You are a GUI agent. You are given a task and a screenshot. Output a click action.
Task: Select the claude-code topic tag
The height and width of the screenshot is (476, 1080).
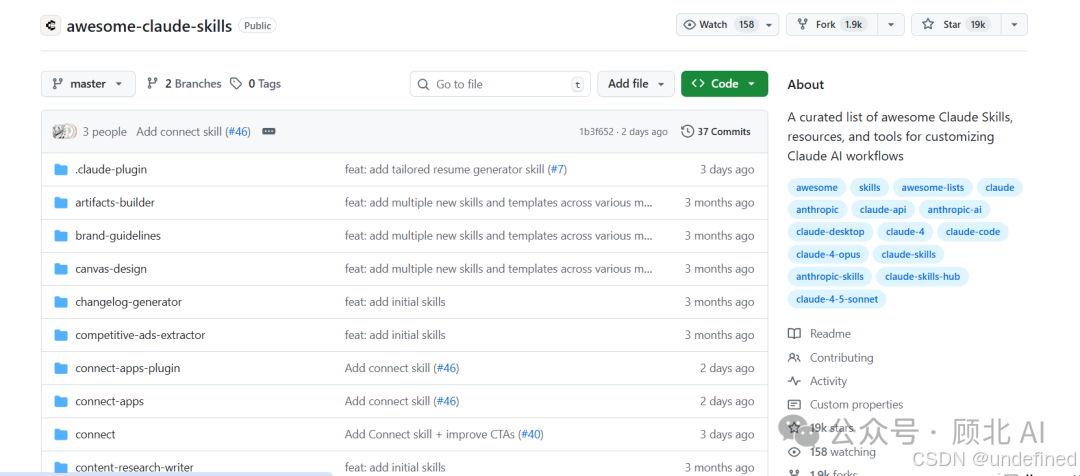[973, 231]
